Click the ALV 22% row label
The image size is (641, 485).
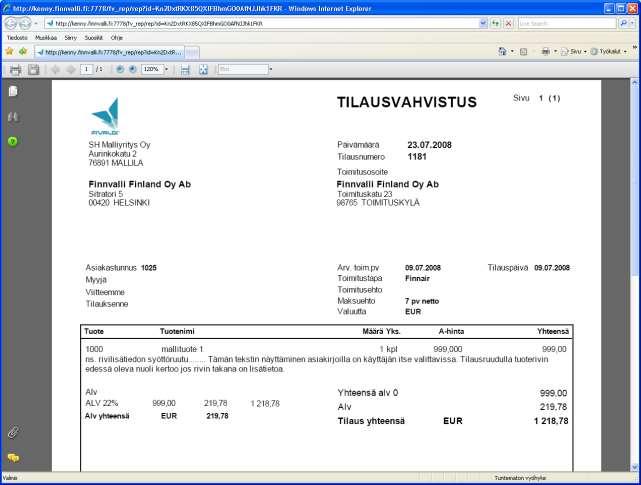(x=101, y=403)
